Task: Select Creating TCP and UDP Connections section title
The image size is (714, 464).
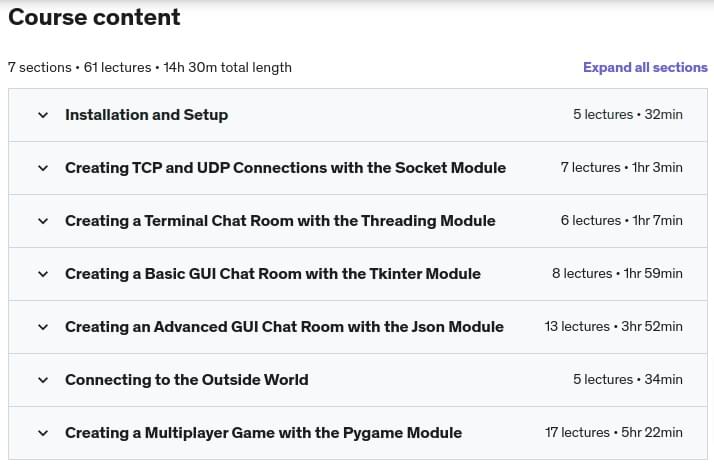Action: tap(285, 168)
